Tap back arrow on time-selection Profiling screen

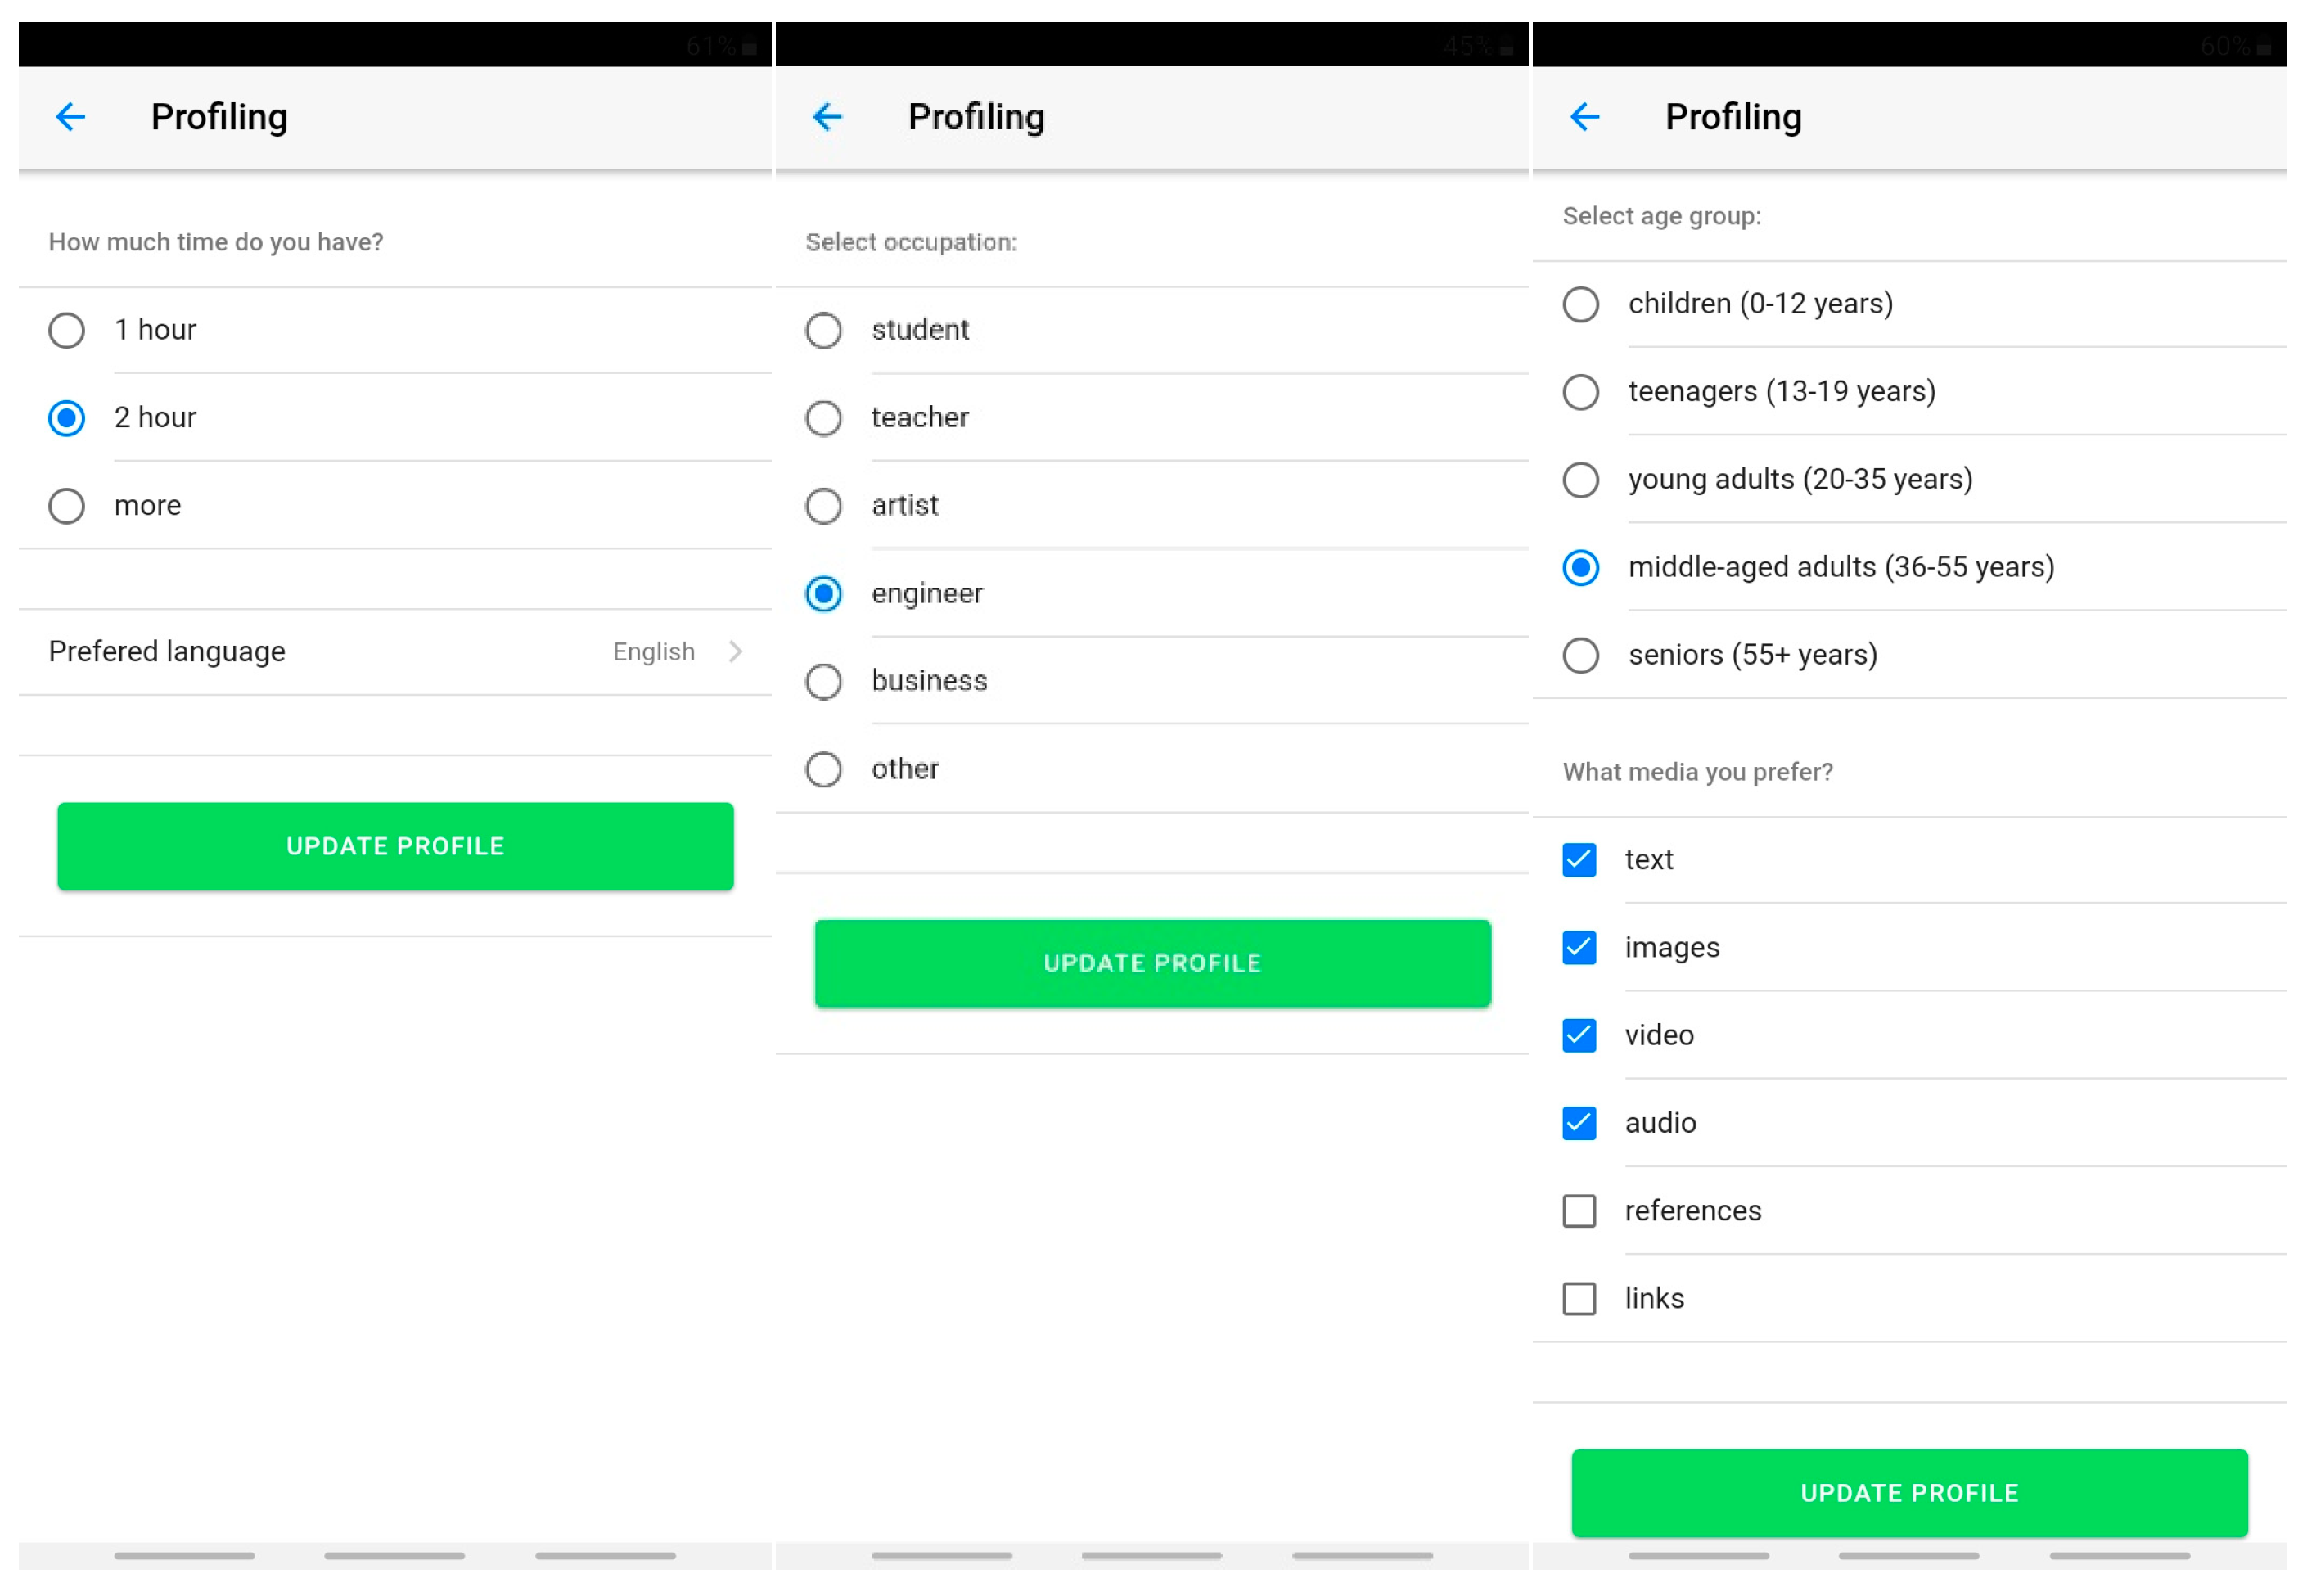pyautogui.click(x=70, y=117)
